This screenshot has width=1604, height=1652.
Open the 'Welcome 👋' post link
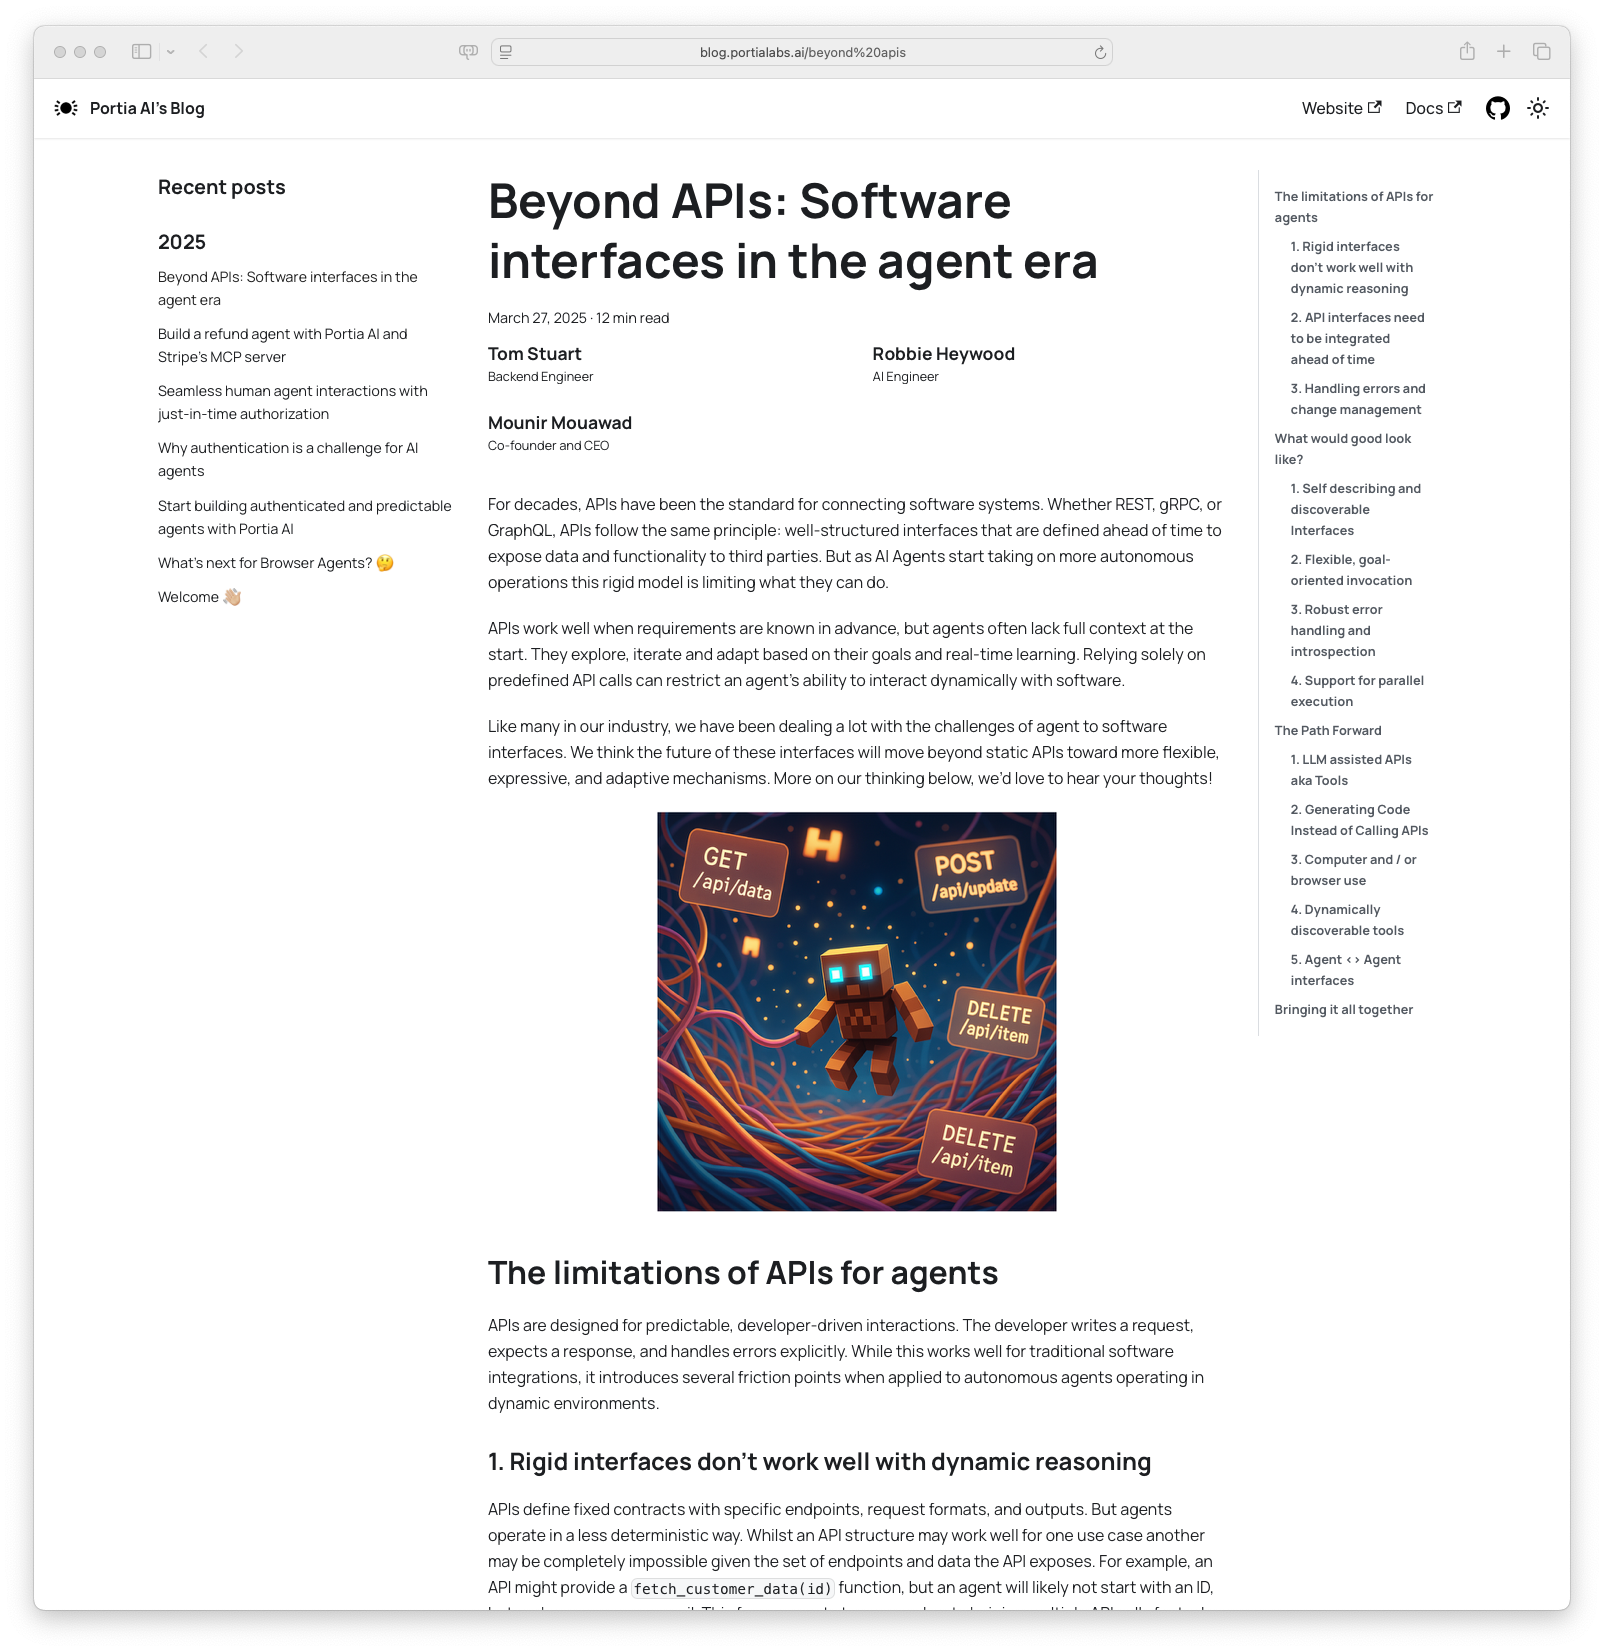click(x=192, y=596)
